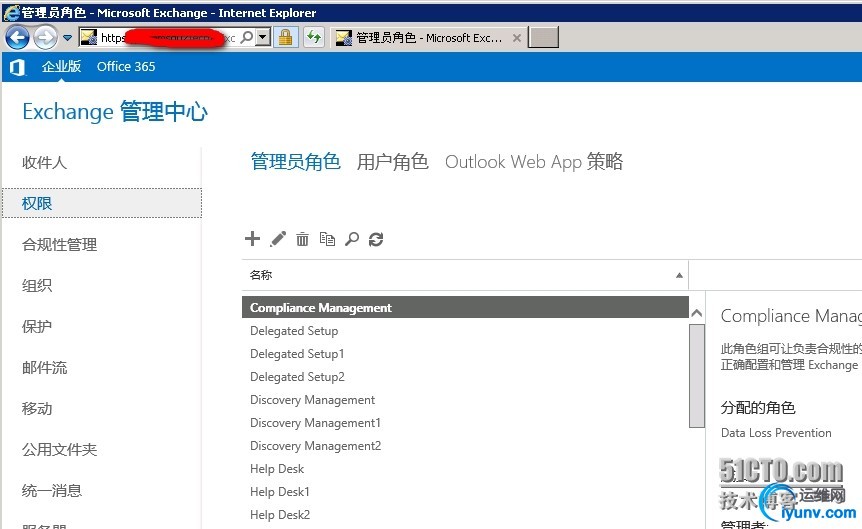
Task: Click the pencil edit icon
Action: point(278,239)
